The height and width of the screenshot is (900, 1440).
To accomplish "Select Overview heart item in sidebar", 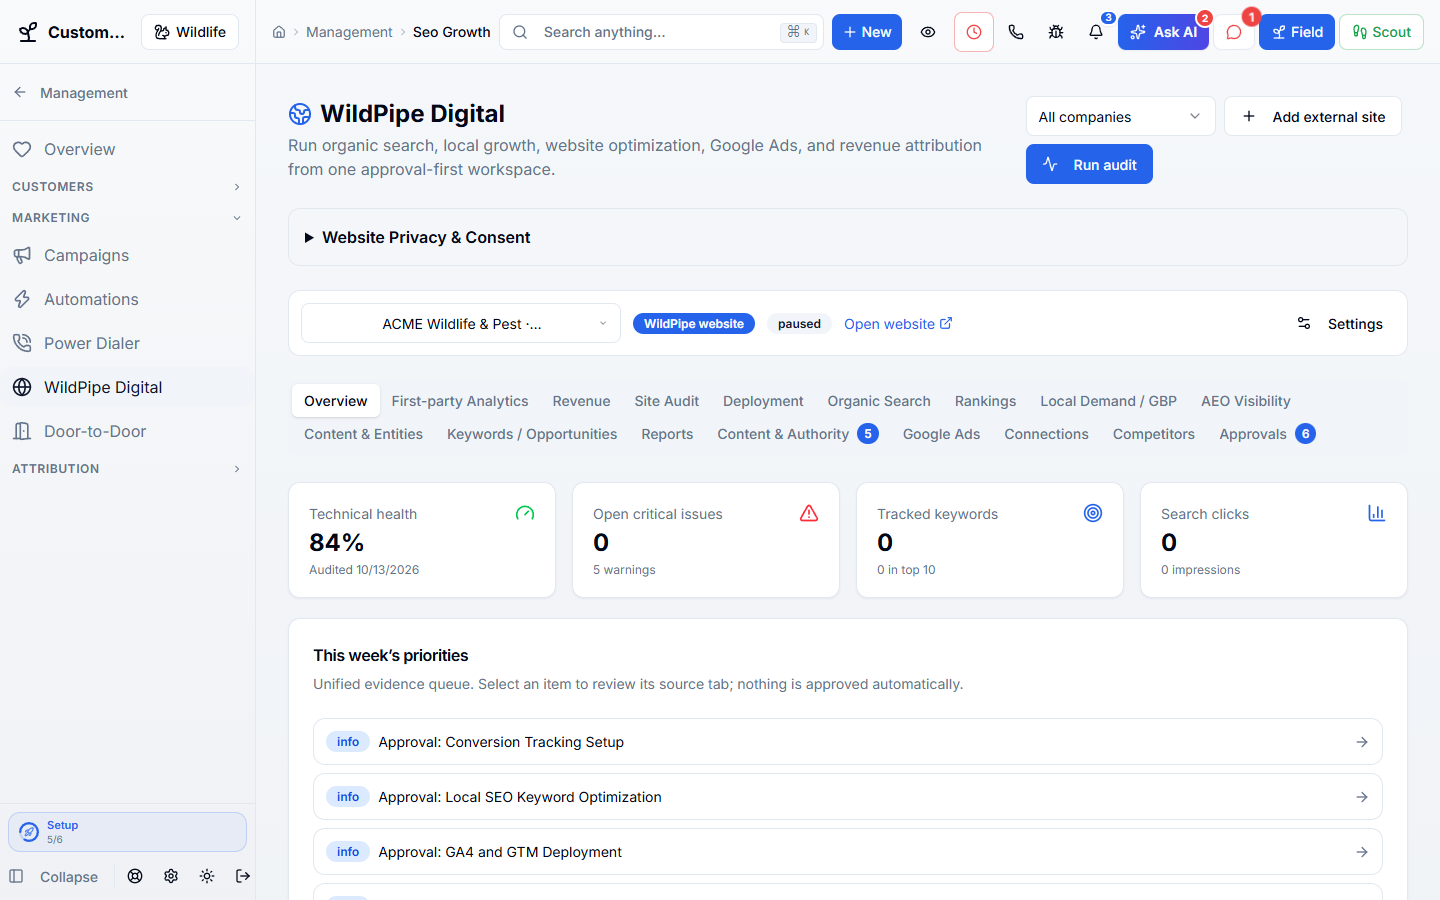I will pos(127,149).
